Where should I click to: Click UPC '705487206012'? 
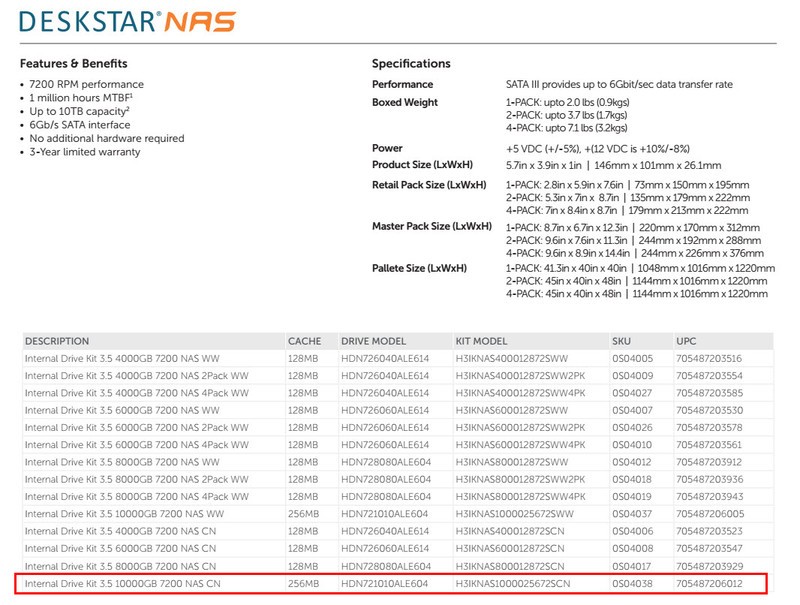pos(710,584)
